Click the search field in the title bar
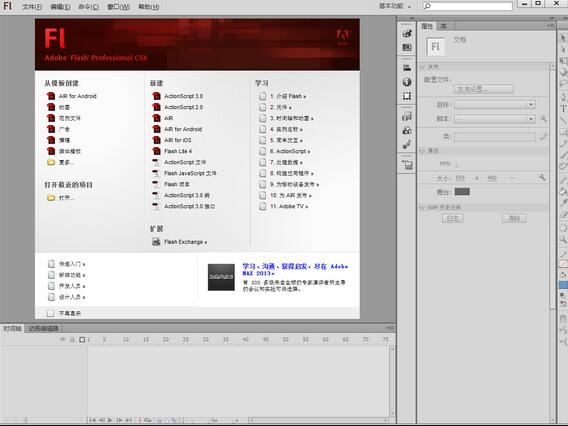 point(467,6)
